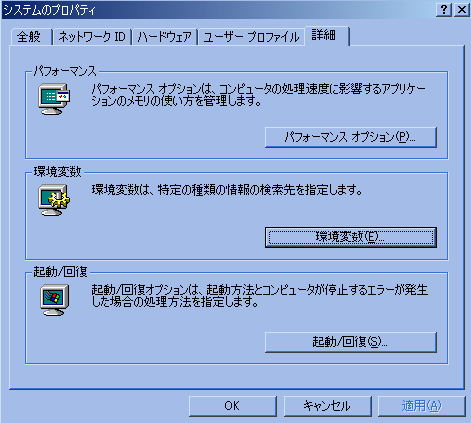Click the システムのプロパティ title bar
The height and width of the screenshot is (423, 471).
217,10
